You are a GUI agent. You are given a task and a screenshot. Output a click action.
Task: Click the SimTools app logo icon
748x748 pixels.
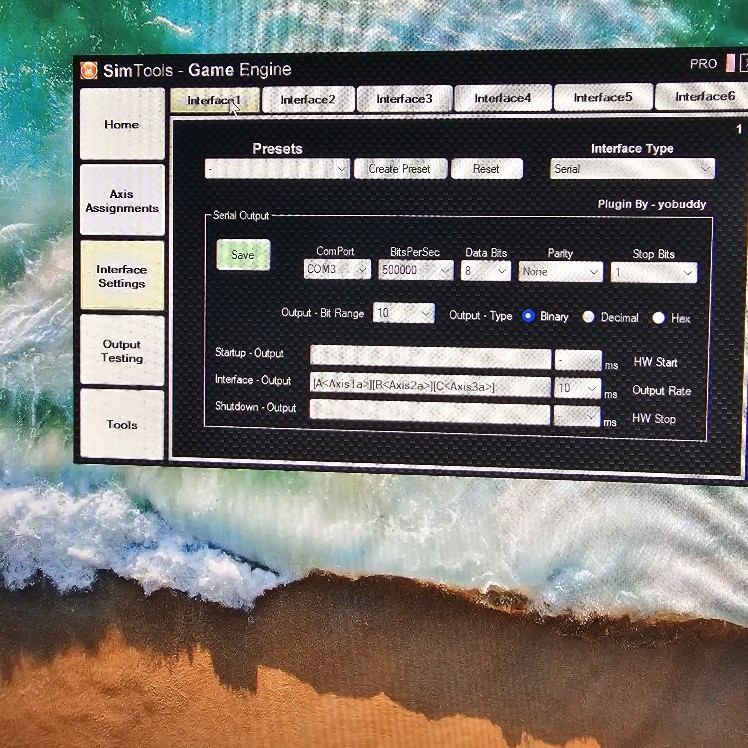(x=88, y=70)
